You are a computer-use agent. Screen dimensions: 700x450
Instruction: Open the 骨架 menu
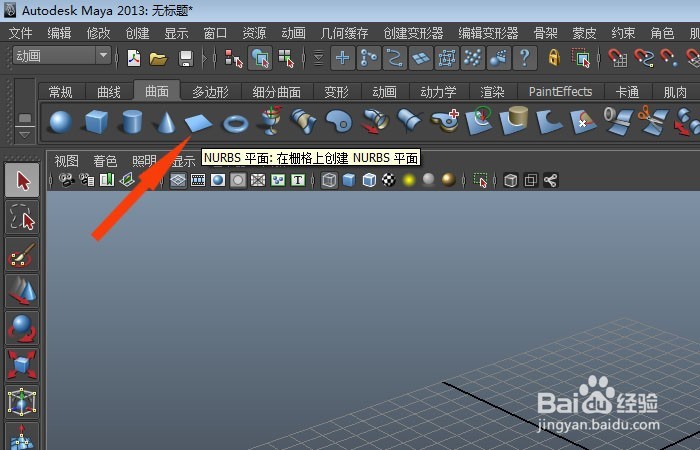[x=546, y=33]
